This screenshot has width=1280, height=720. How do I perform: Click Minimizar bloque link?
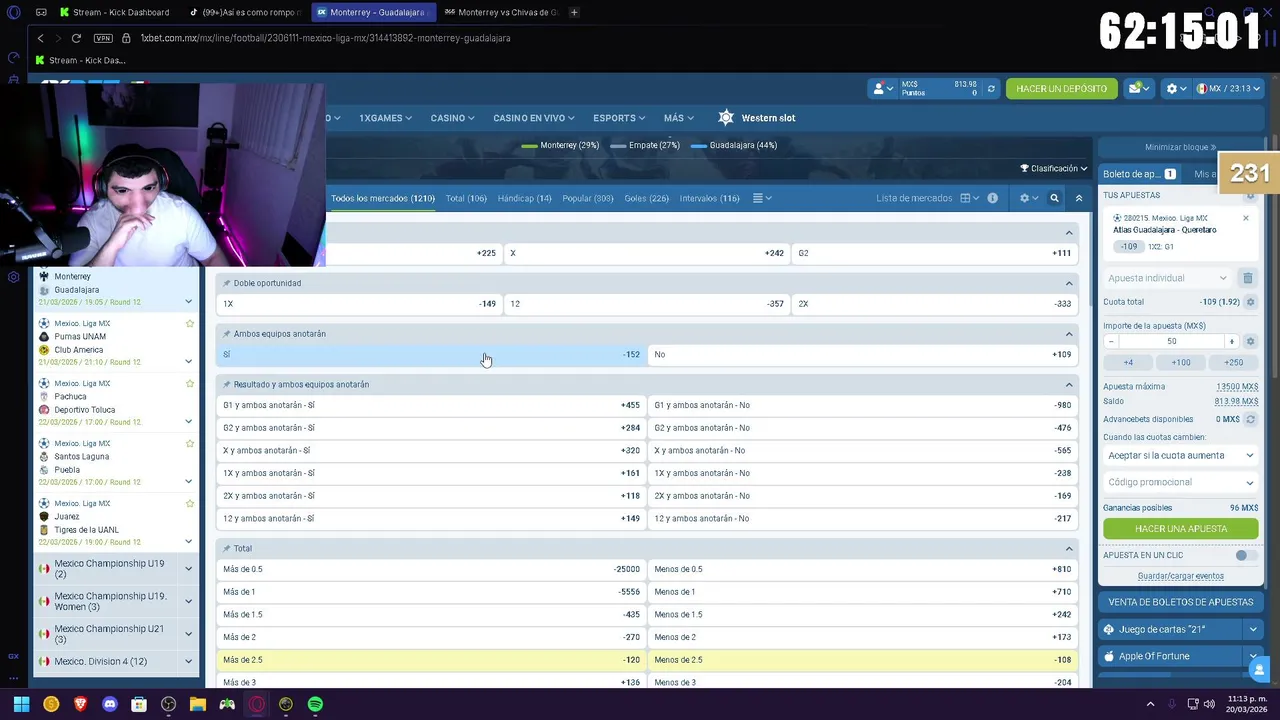[x=1180, y=147]
